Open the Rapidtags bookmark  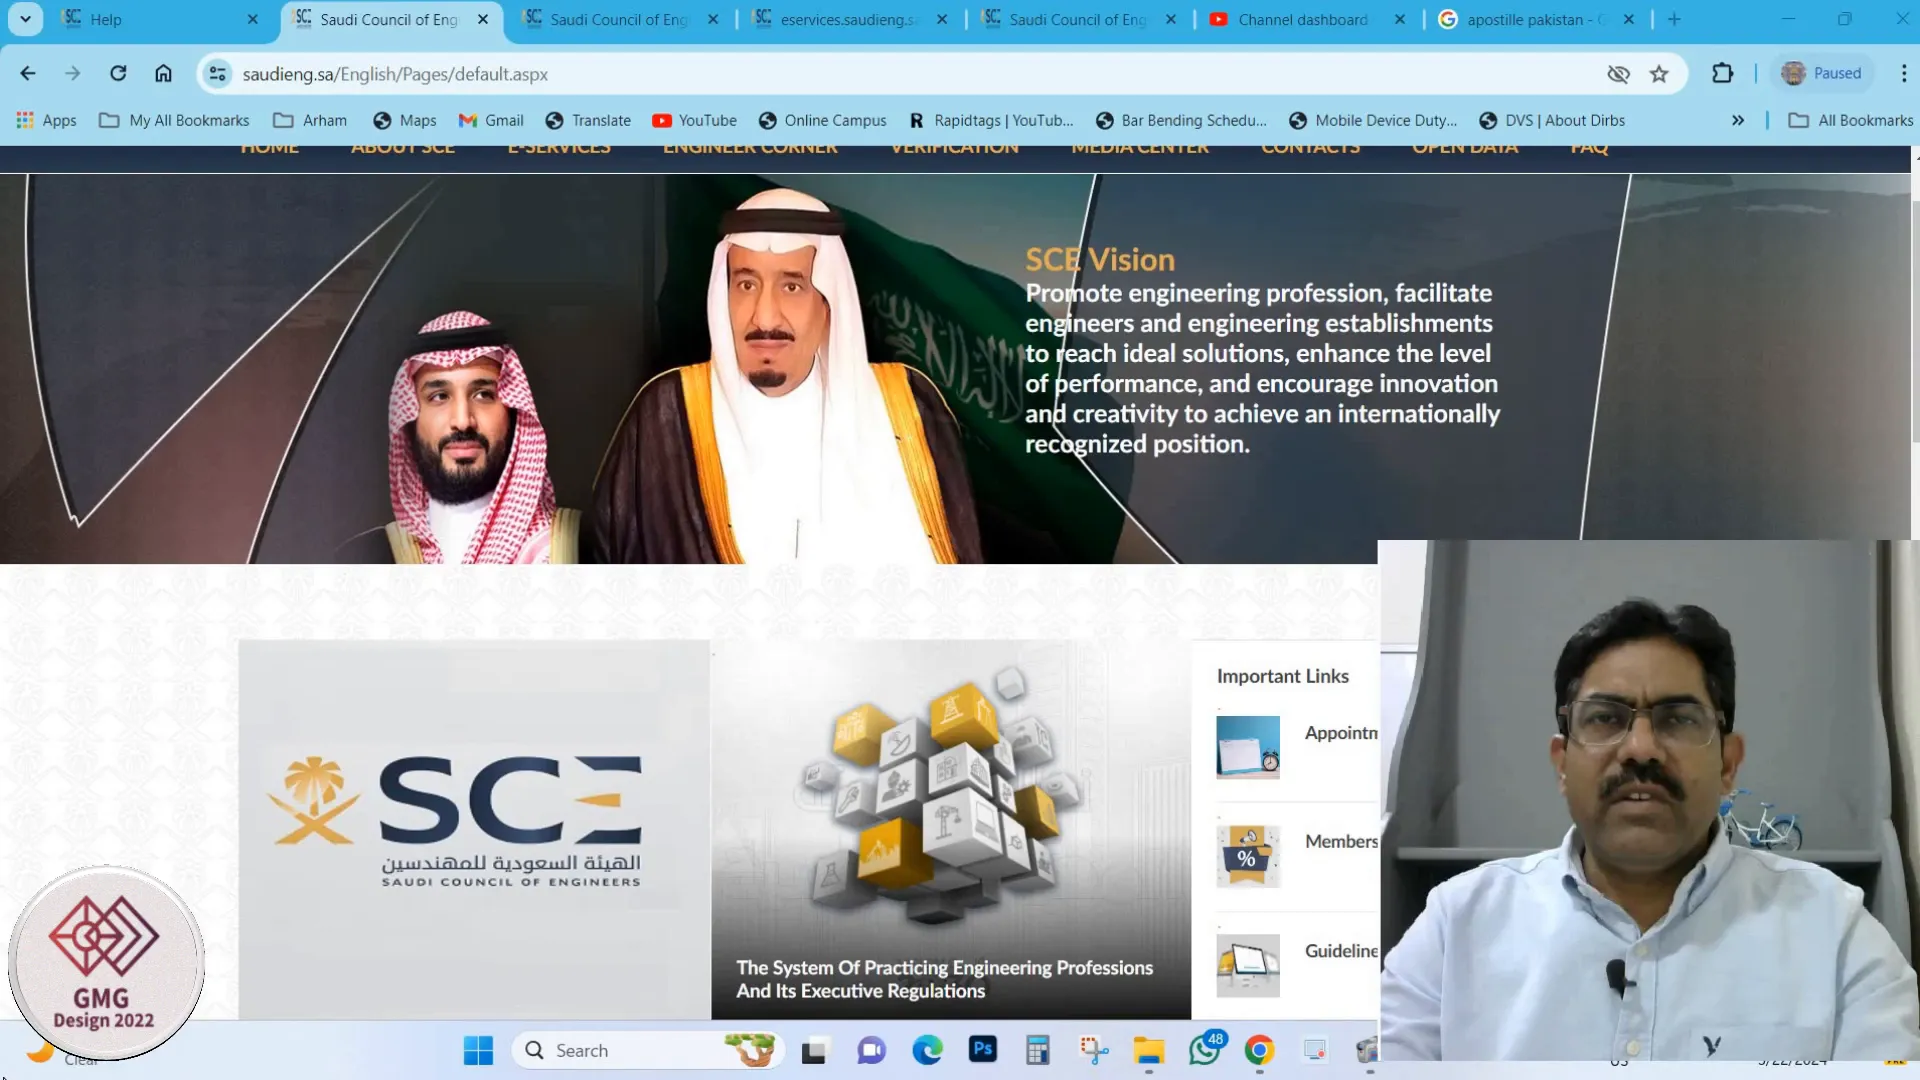click(990, 120)
